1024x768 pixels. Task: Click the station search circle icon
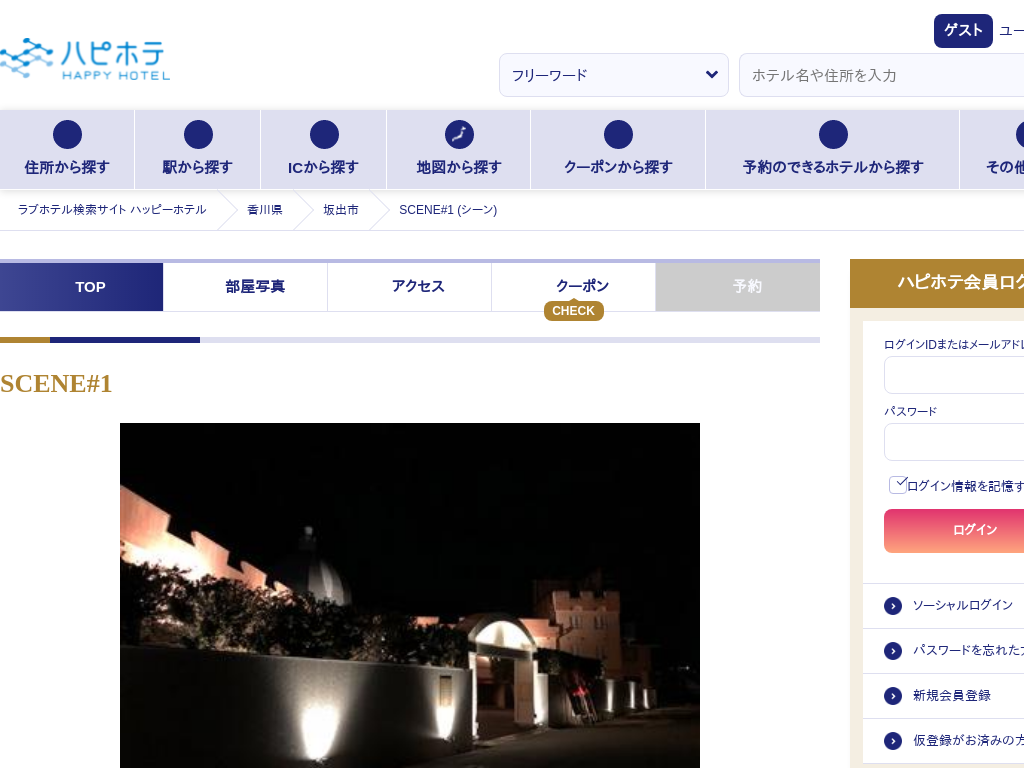[x=198, y=135]
